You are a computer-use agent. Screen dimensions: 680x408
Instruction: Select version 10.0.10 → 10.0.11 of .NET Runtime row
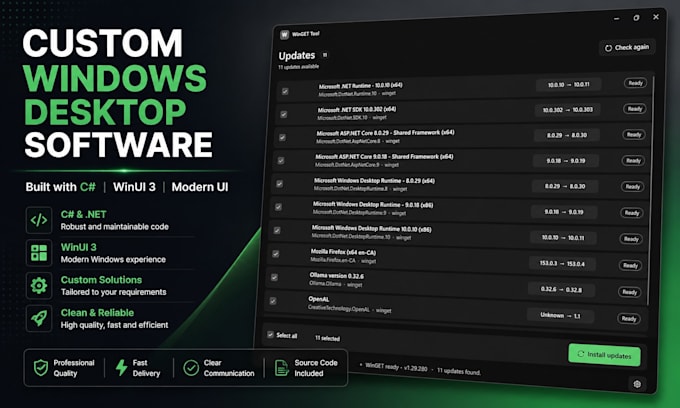point(569,85)
